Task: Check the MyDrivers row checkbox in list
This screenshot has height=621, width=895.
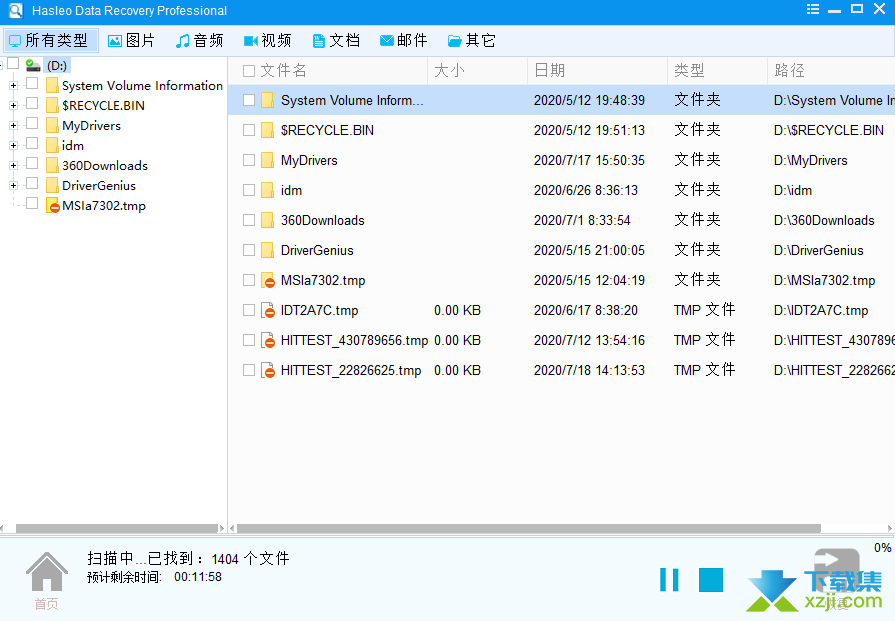Action: tap(249, 160)
